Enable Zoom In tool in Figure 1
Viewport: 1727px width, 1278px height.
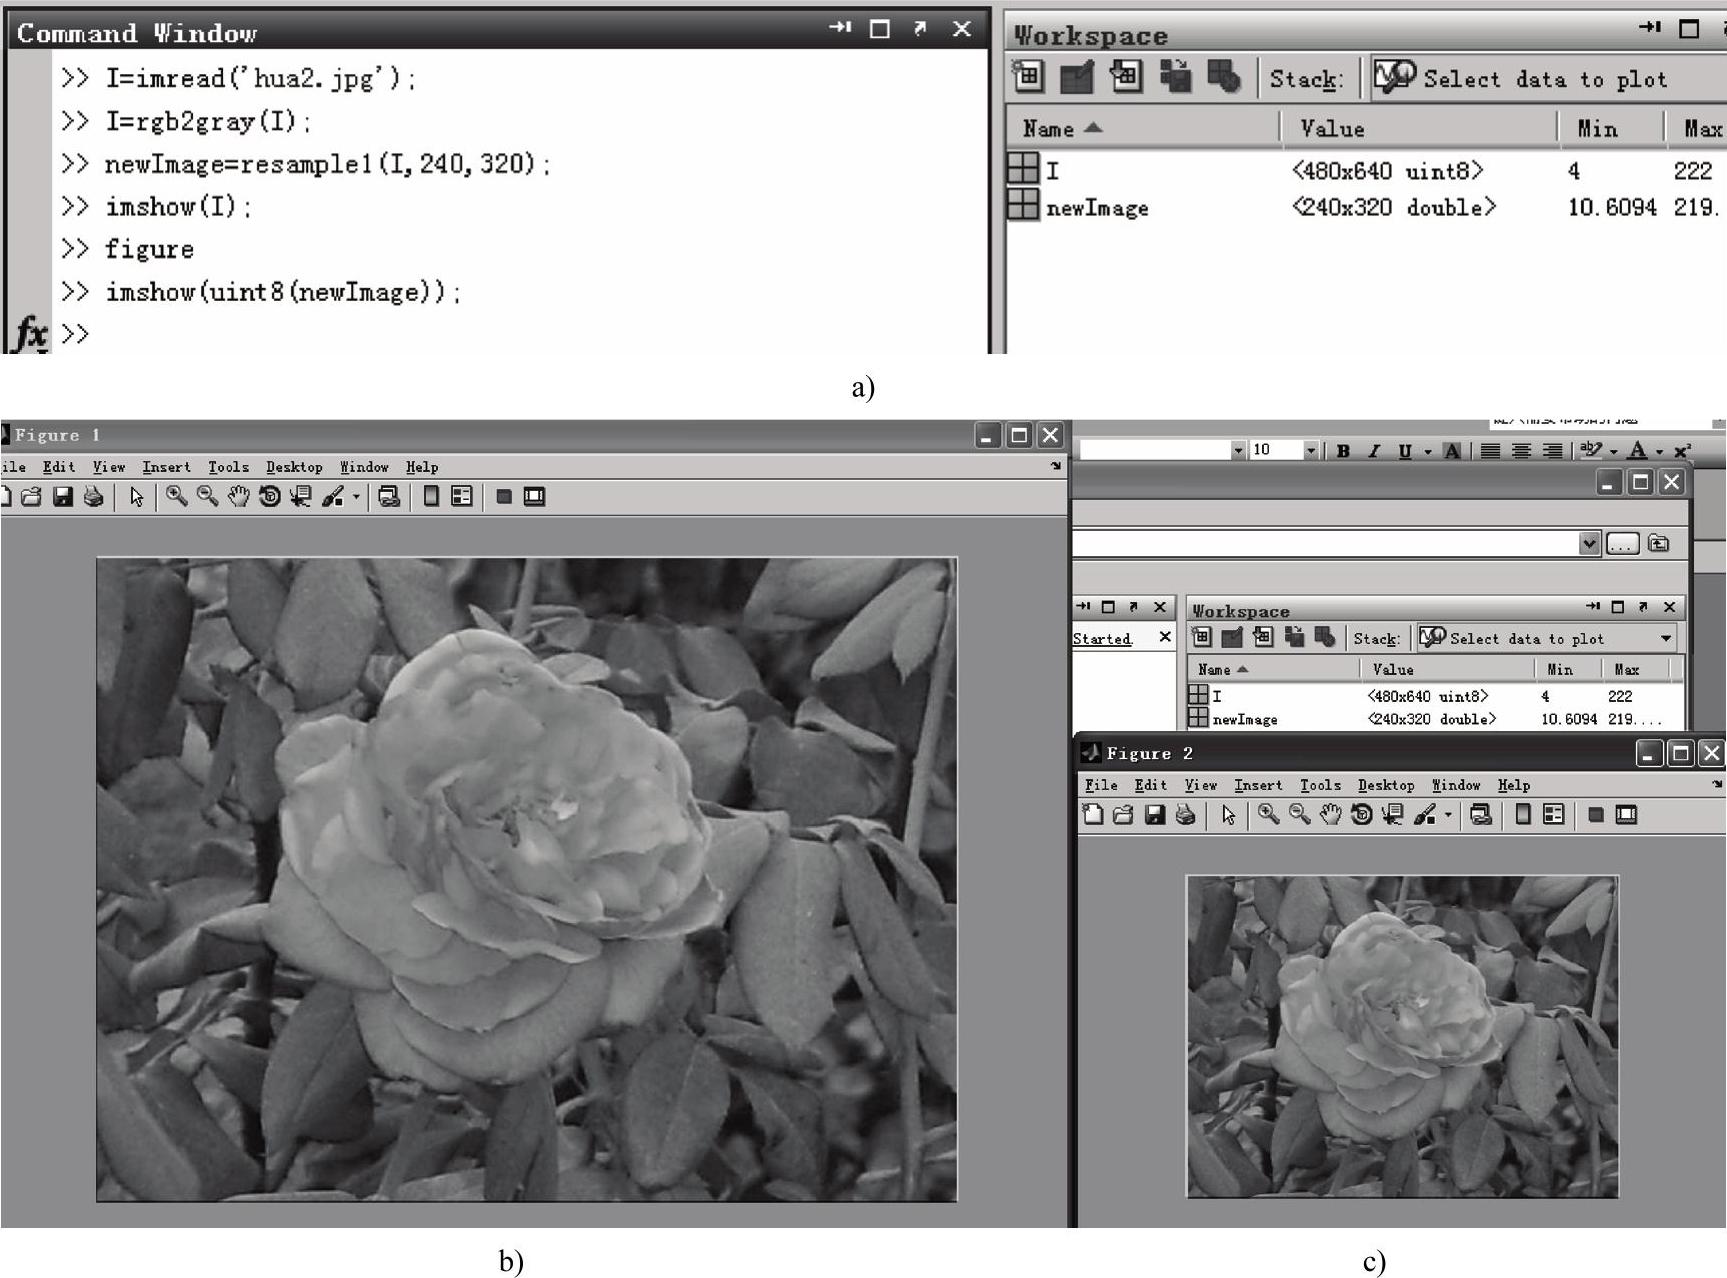176,496
